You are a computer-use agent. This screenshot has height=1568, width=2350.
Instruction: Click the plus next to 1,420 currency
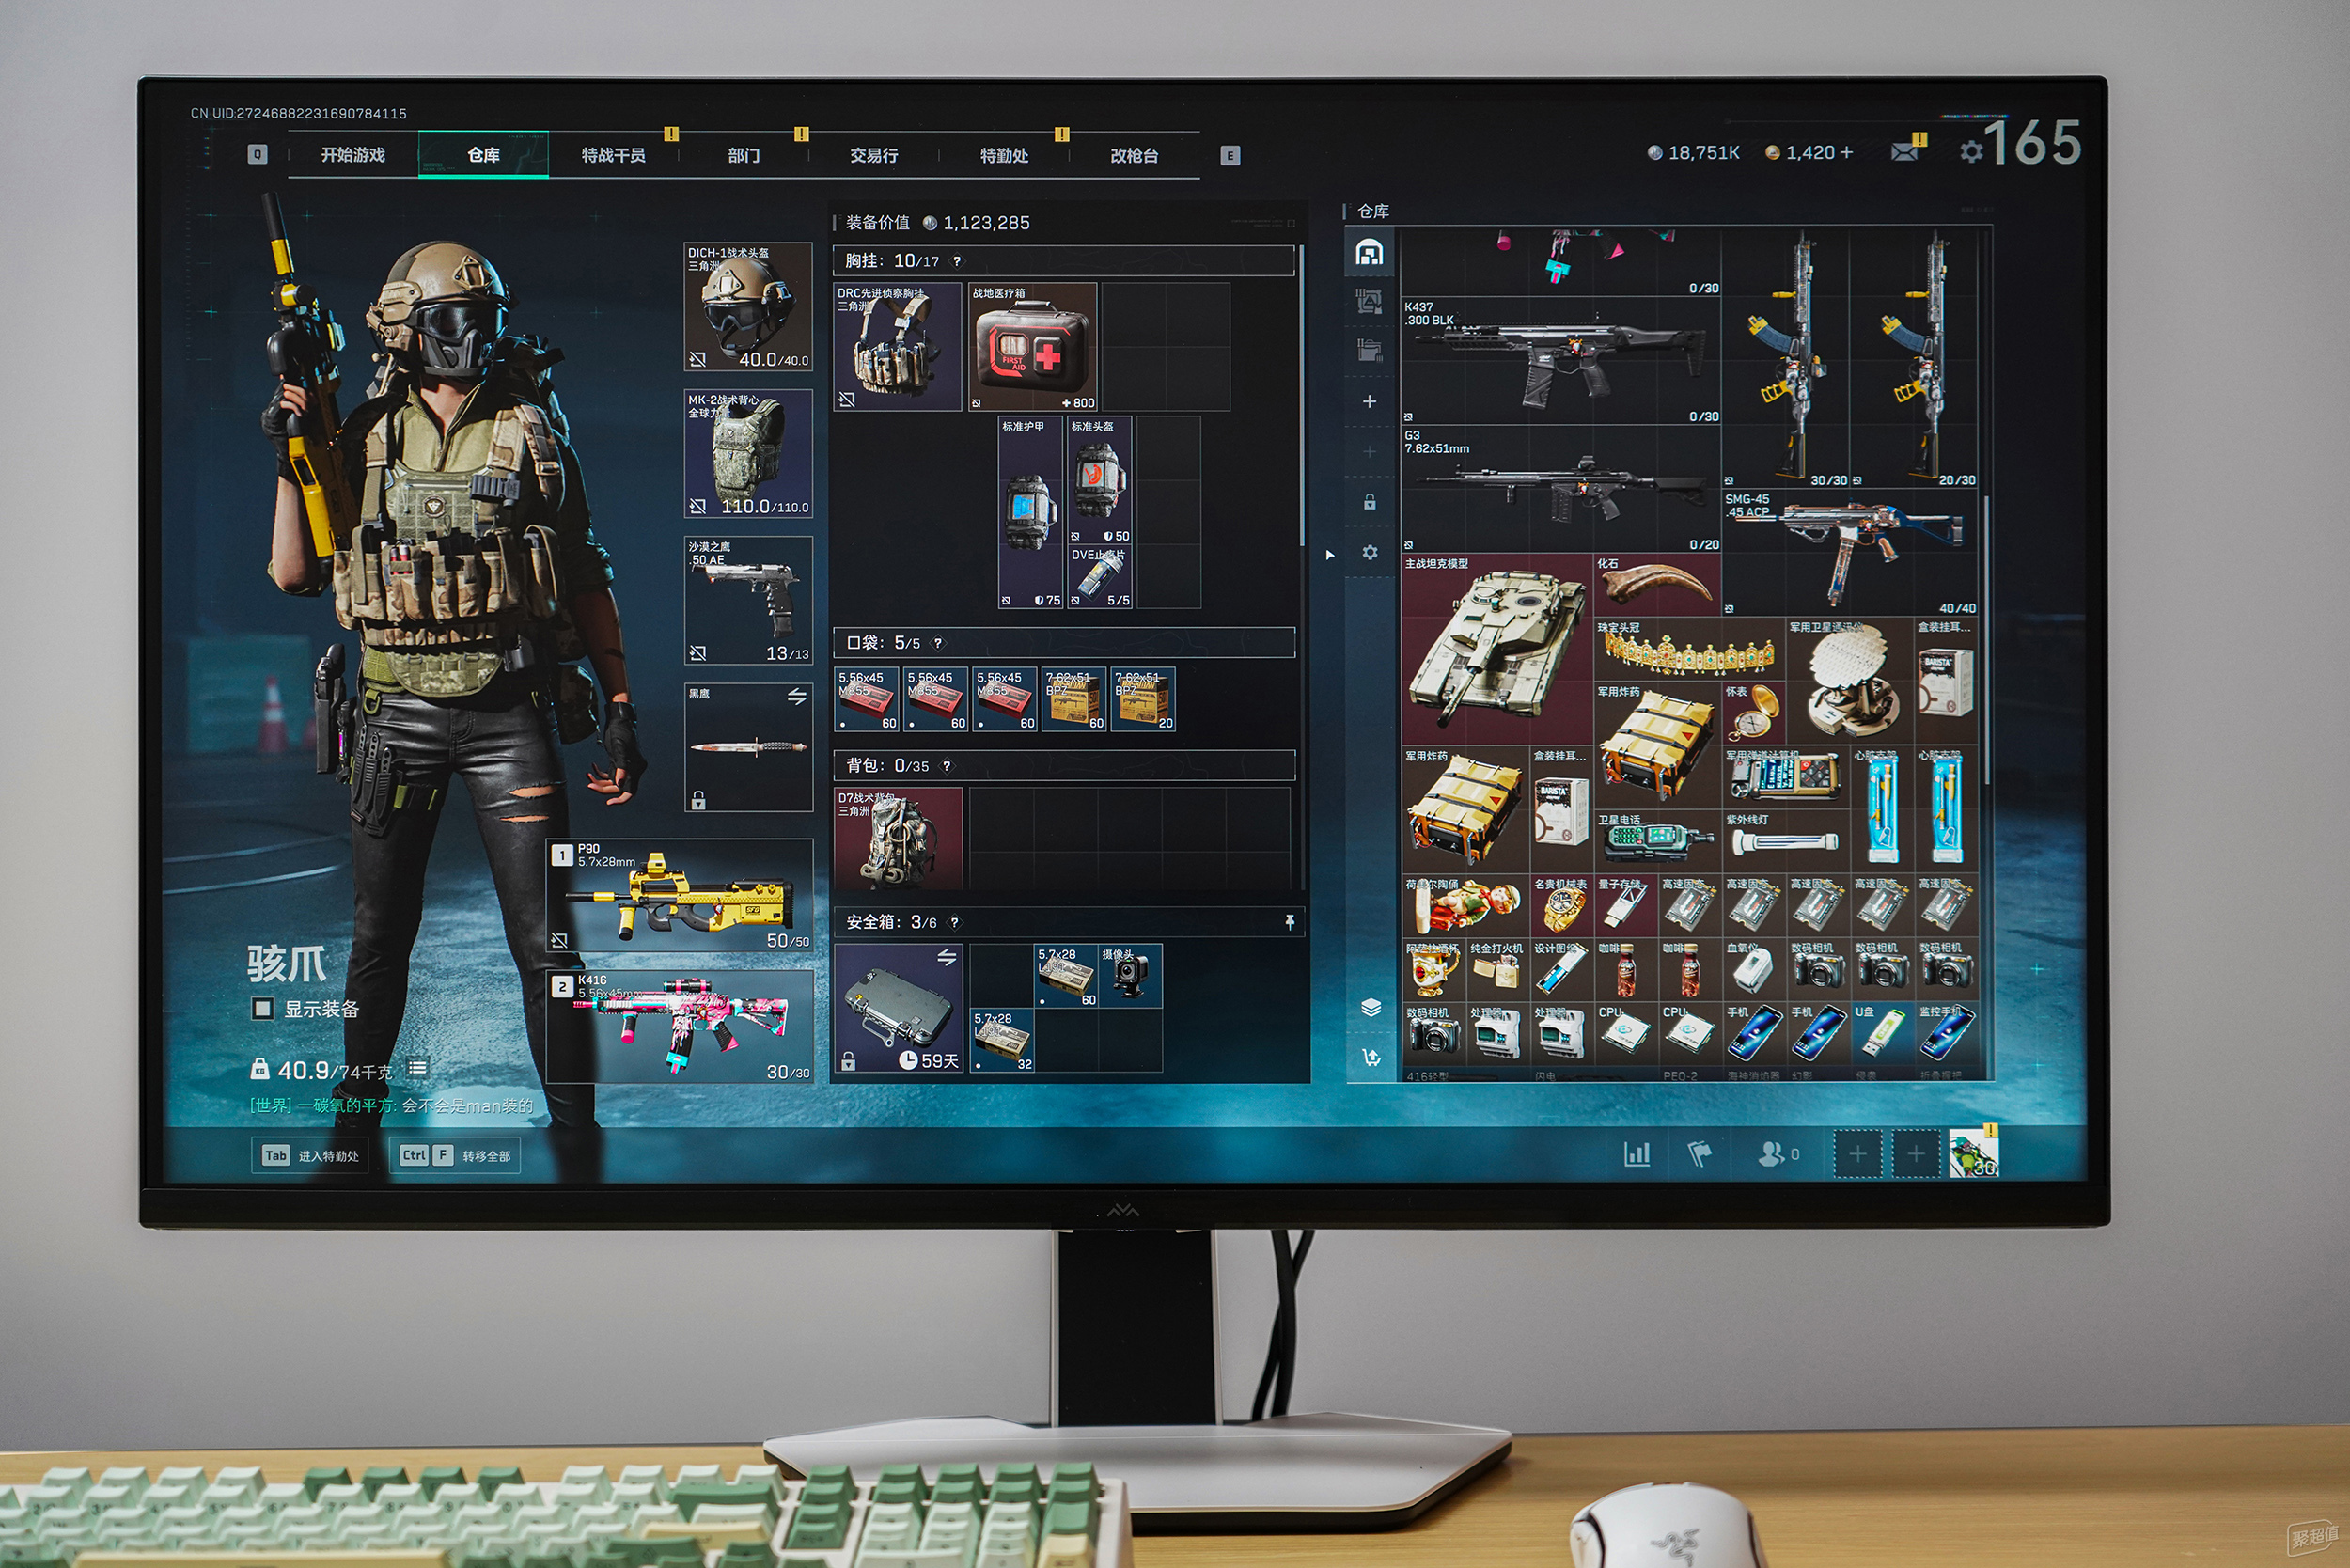(1846, 152)
